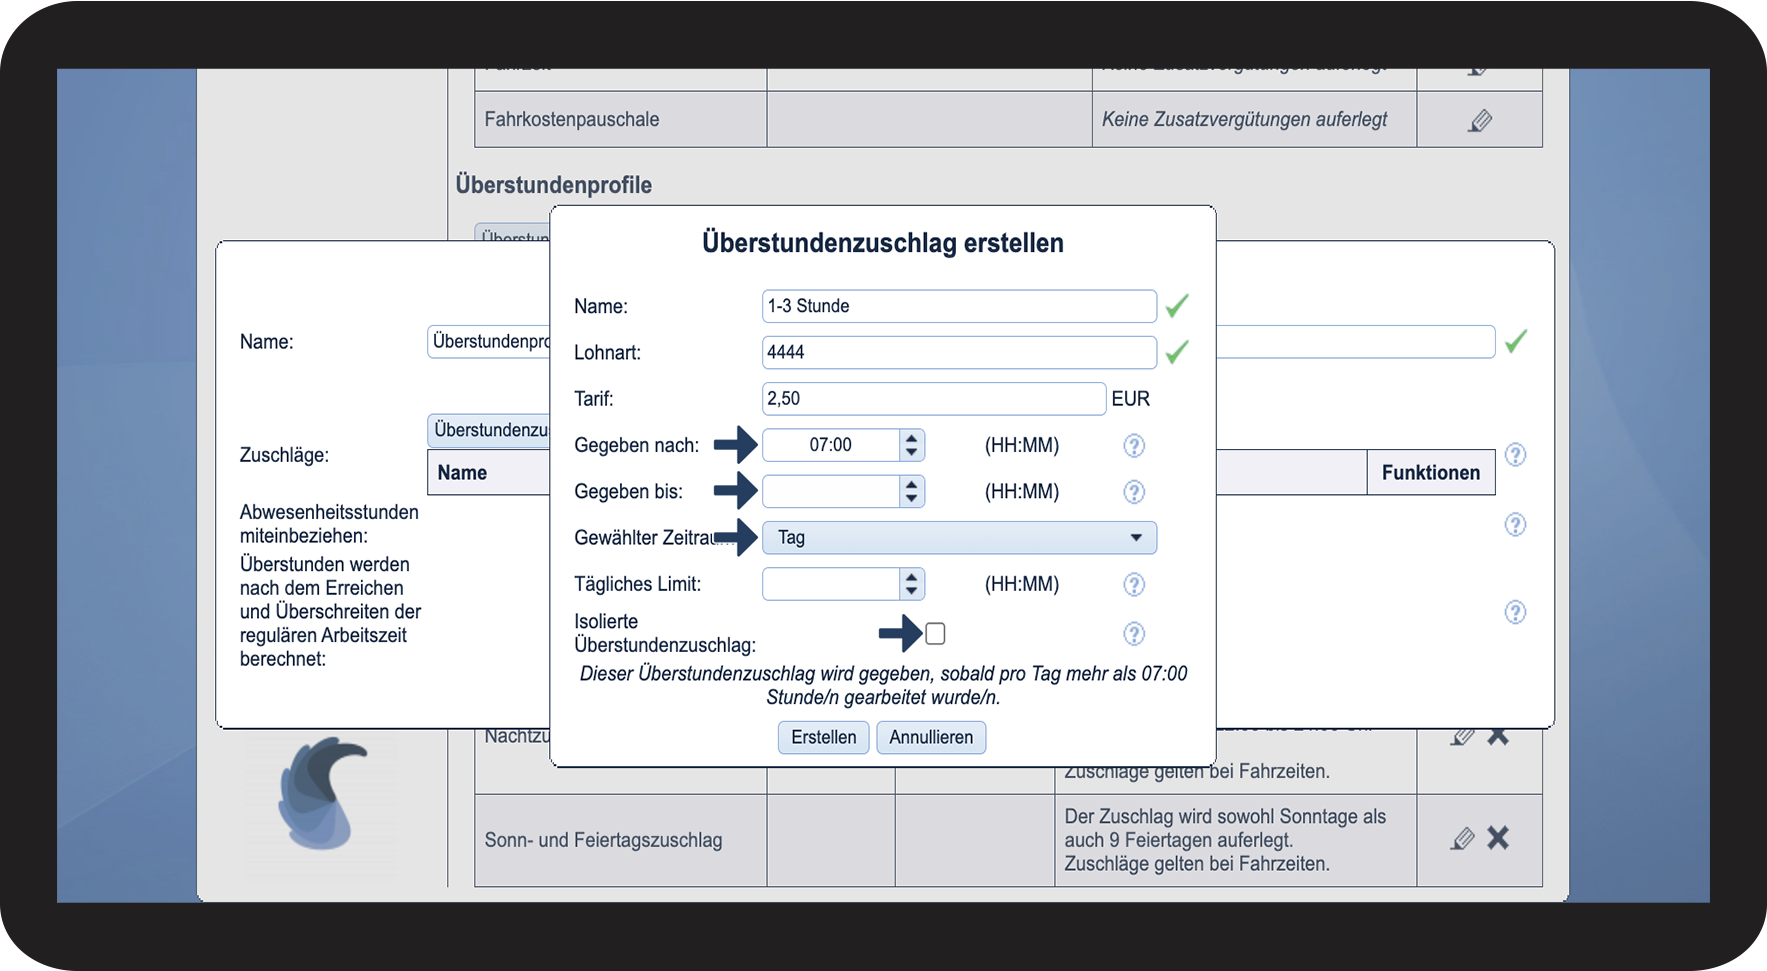
Task: Open help for Isolierte Überstundenzuschlag
Action: [1133, 634]
